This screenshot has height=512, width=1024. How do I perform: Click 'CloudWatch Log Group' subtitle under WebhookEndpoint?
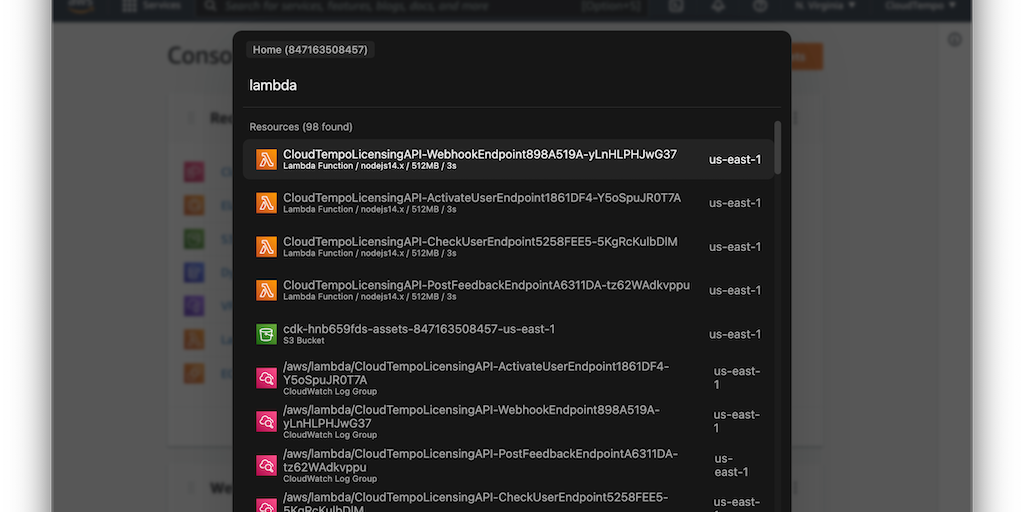pyautogui.click(x=330, y=435)
